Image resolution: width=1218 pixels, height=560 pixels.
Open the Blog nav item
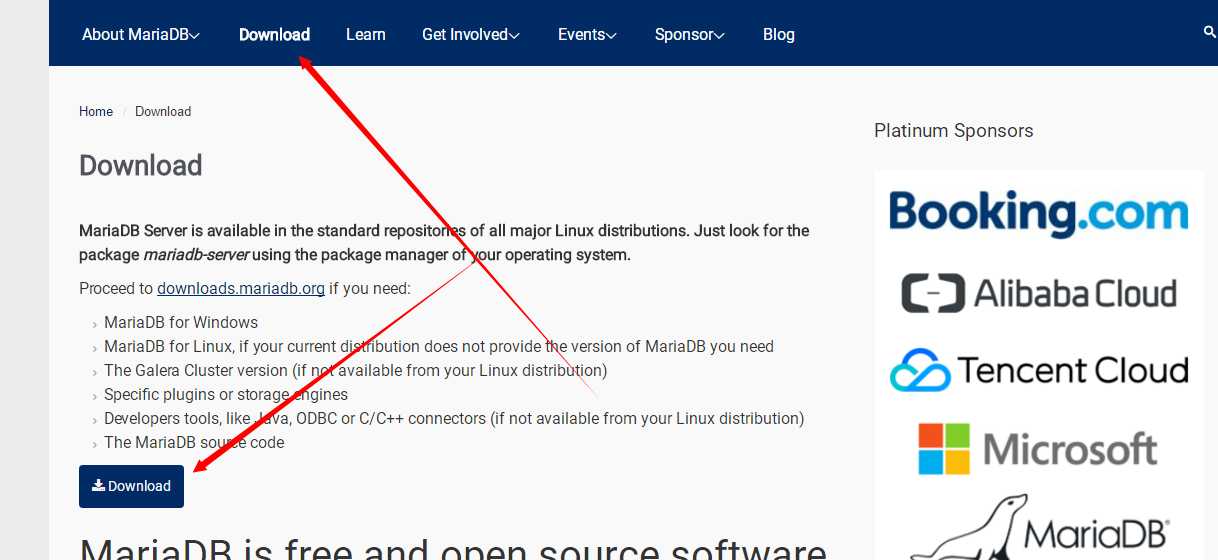click(x=779, y=34)
